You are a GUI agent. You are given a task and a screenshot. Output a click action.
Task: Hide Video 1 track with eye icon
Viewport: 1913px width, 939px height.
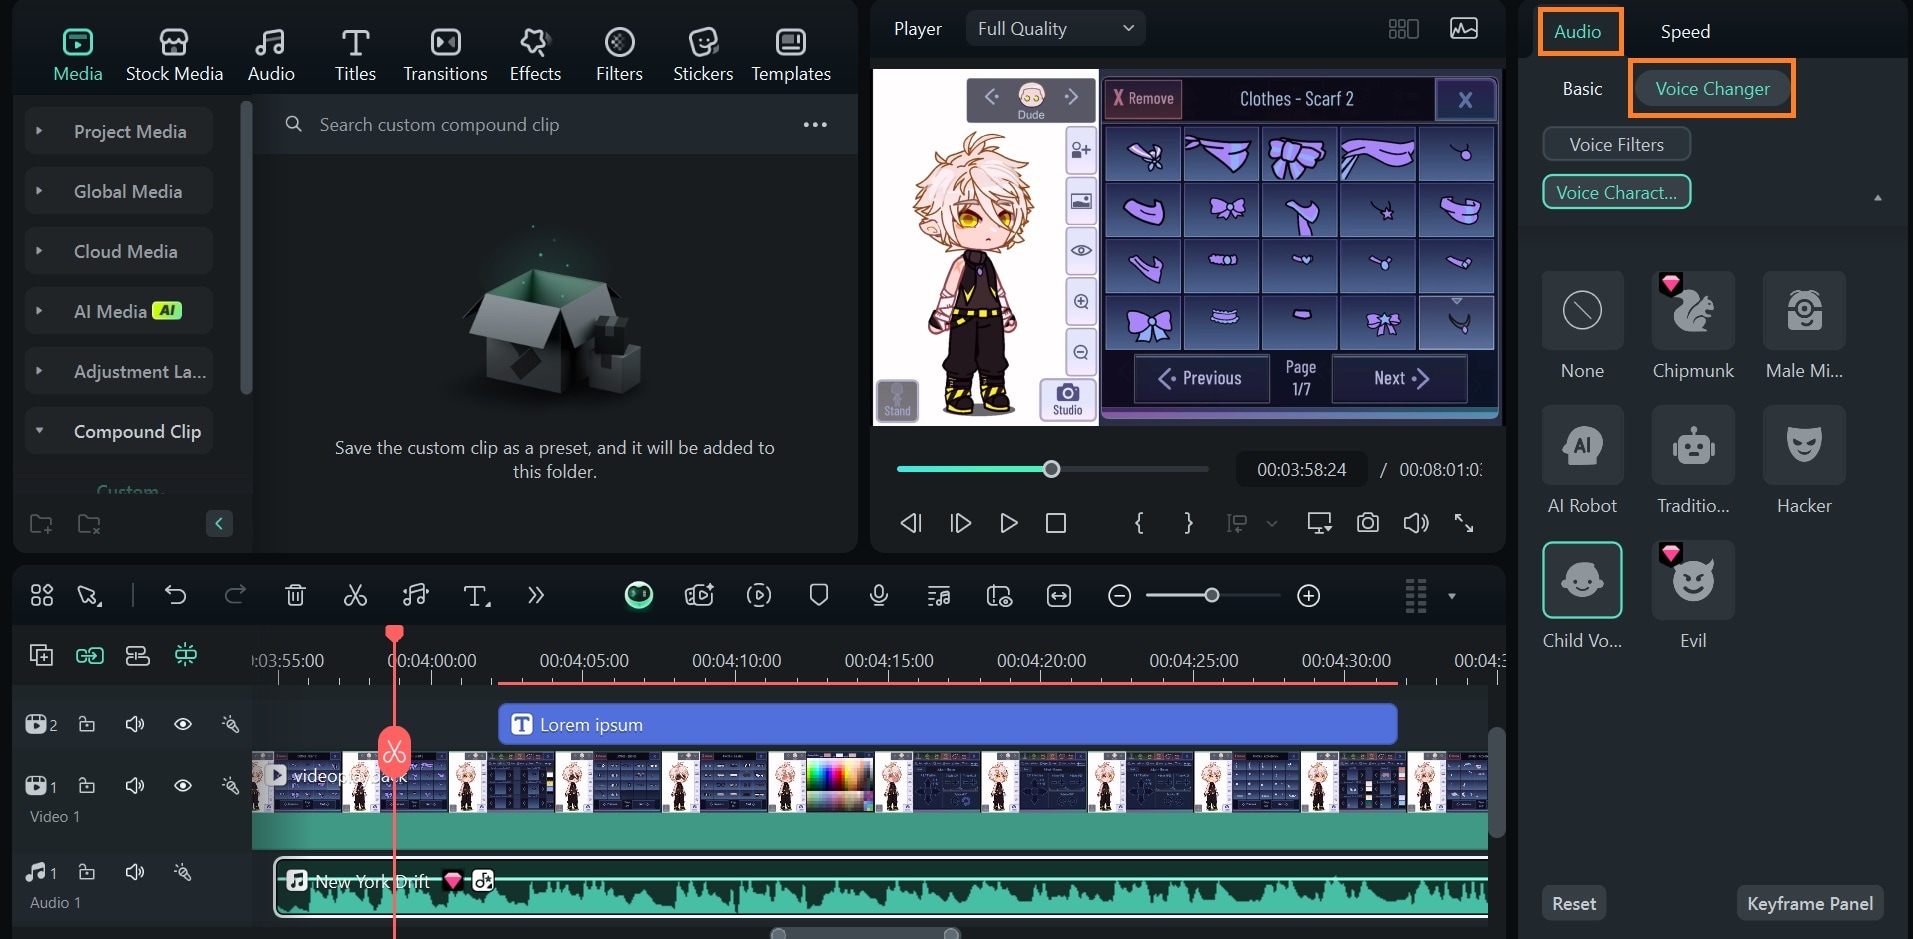coord(183,785)
